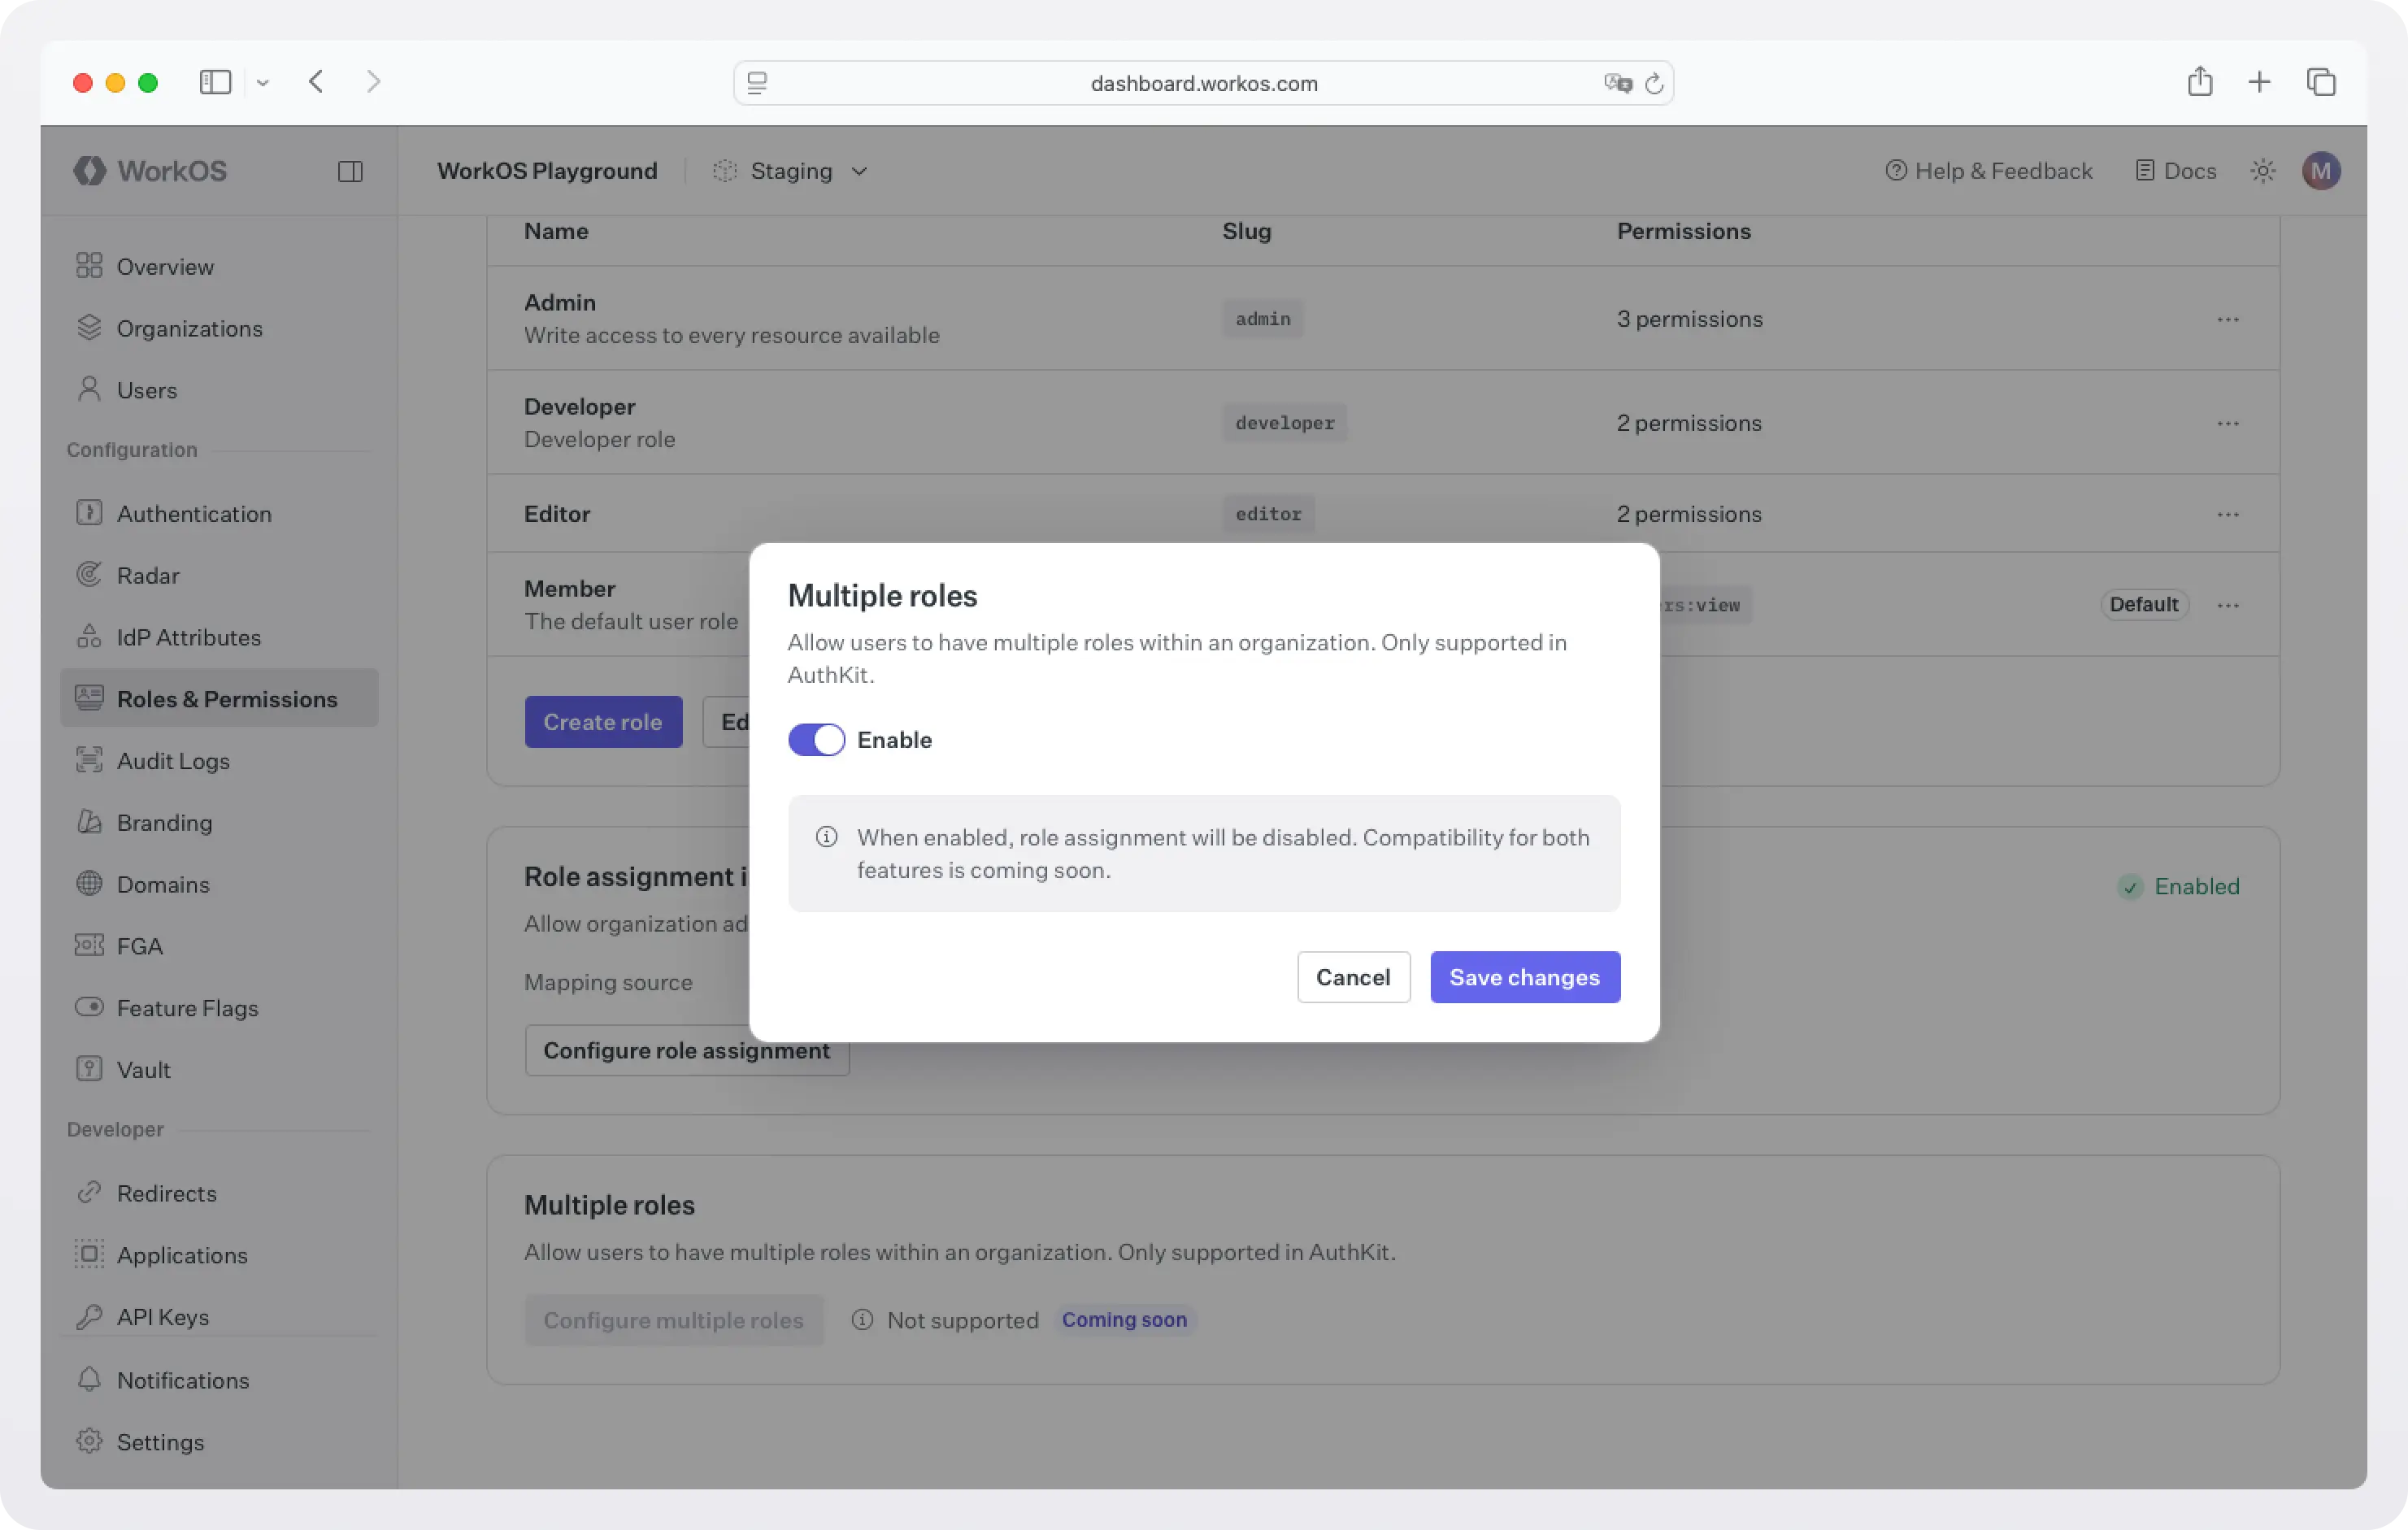Click WorkOS Playground team name
Screen dimensions: 2408x1530
click(x=547, y=171)
